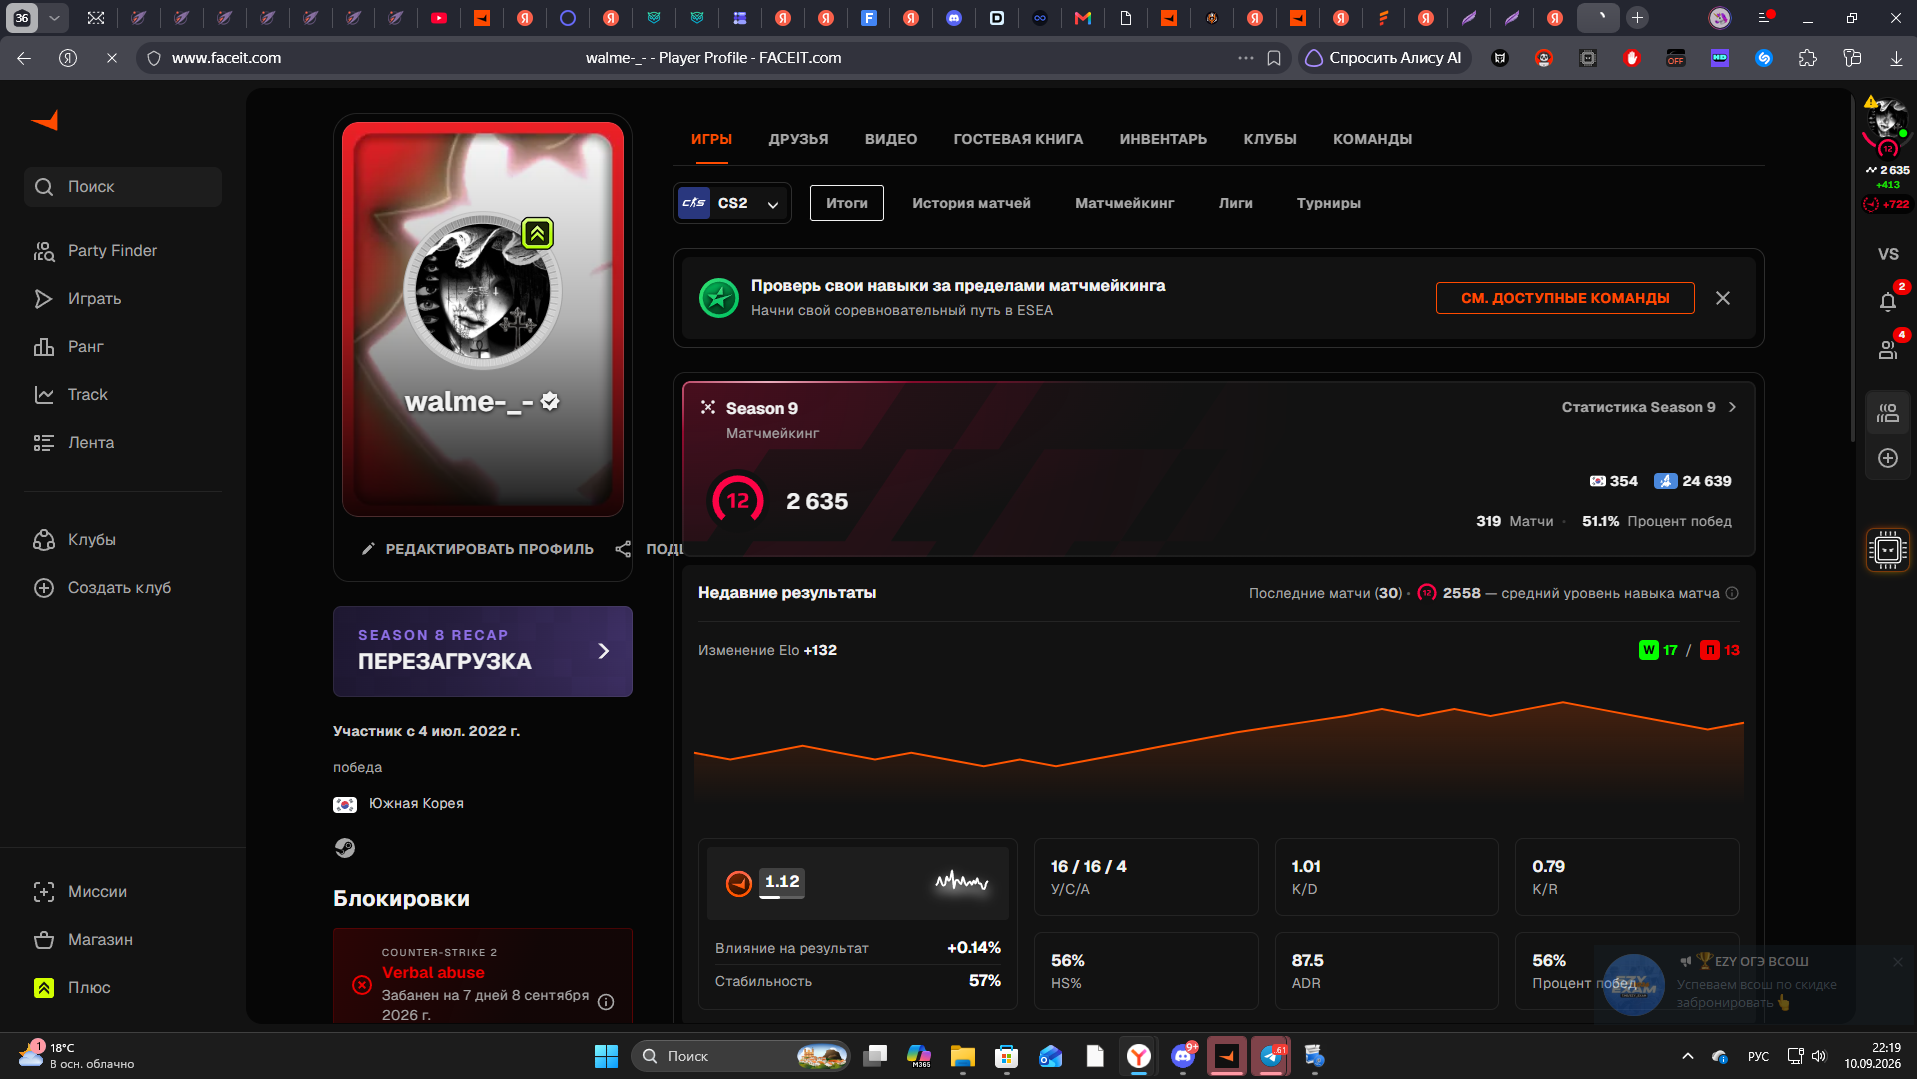Open File Explorer from taskbar

(x=963, y=1056)
